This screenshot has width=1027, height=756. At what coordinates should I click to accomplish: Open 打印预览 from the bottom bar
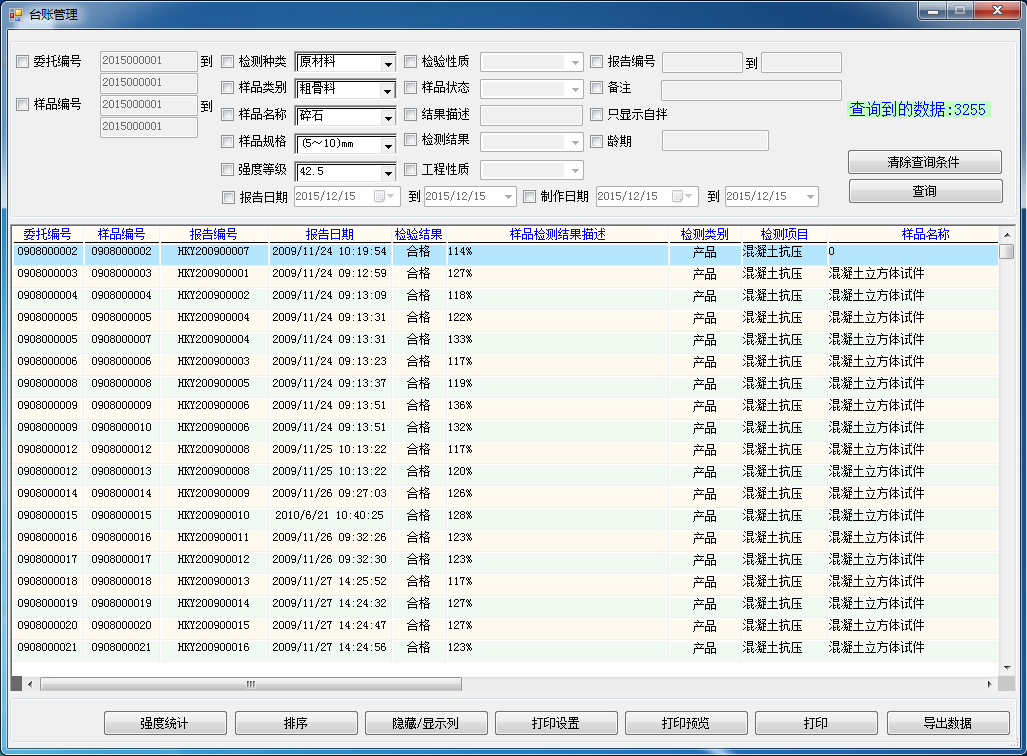click(686, 723)
